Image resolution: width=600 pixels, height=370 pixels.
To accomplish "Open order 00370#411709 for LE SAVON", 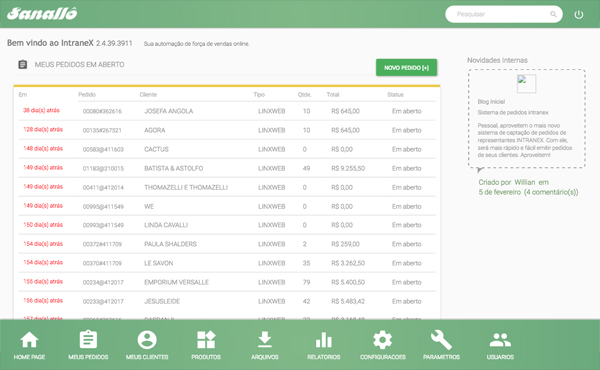I will tap(227, 263).
